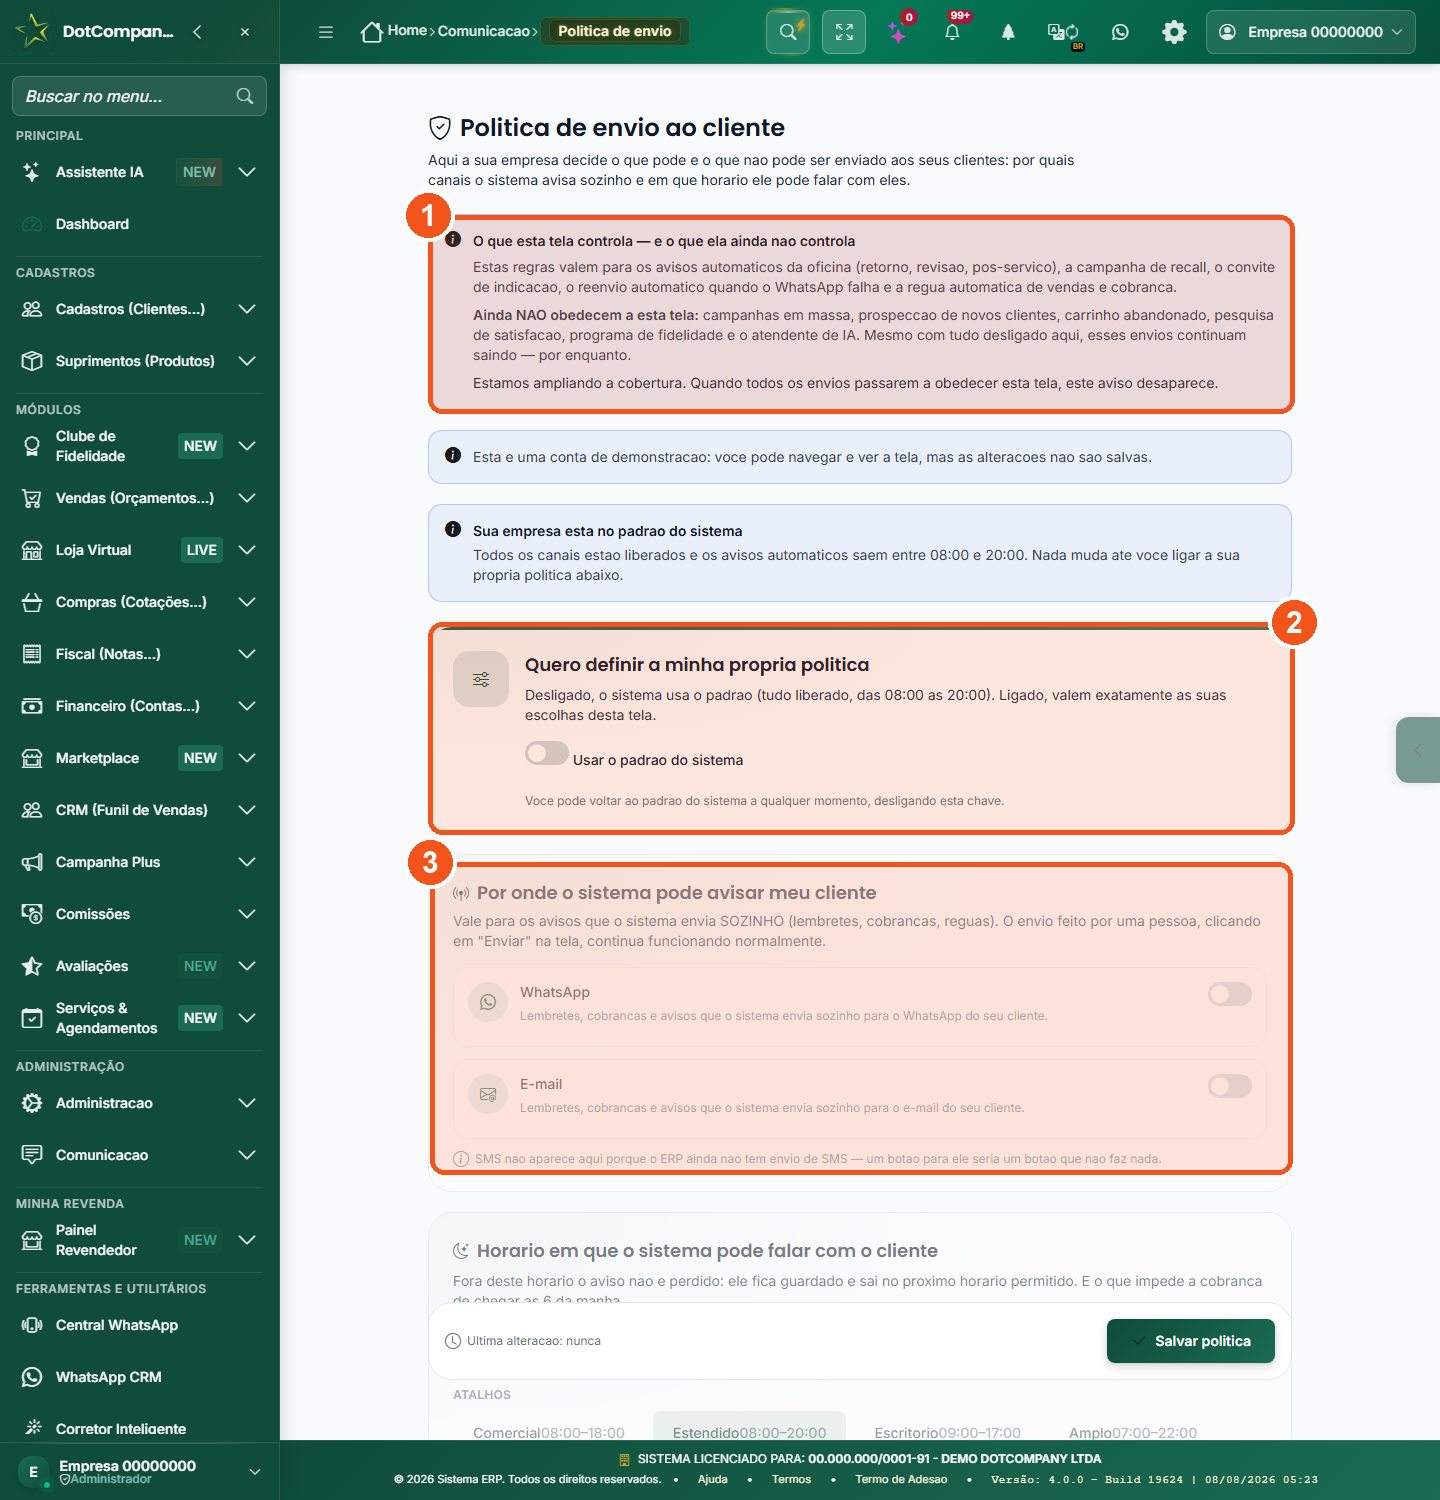Expand CRM (Funil de Vendas) menu
Viewport: 1440px width, 1500px height.
click(247, 810)
